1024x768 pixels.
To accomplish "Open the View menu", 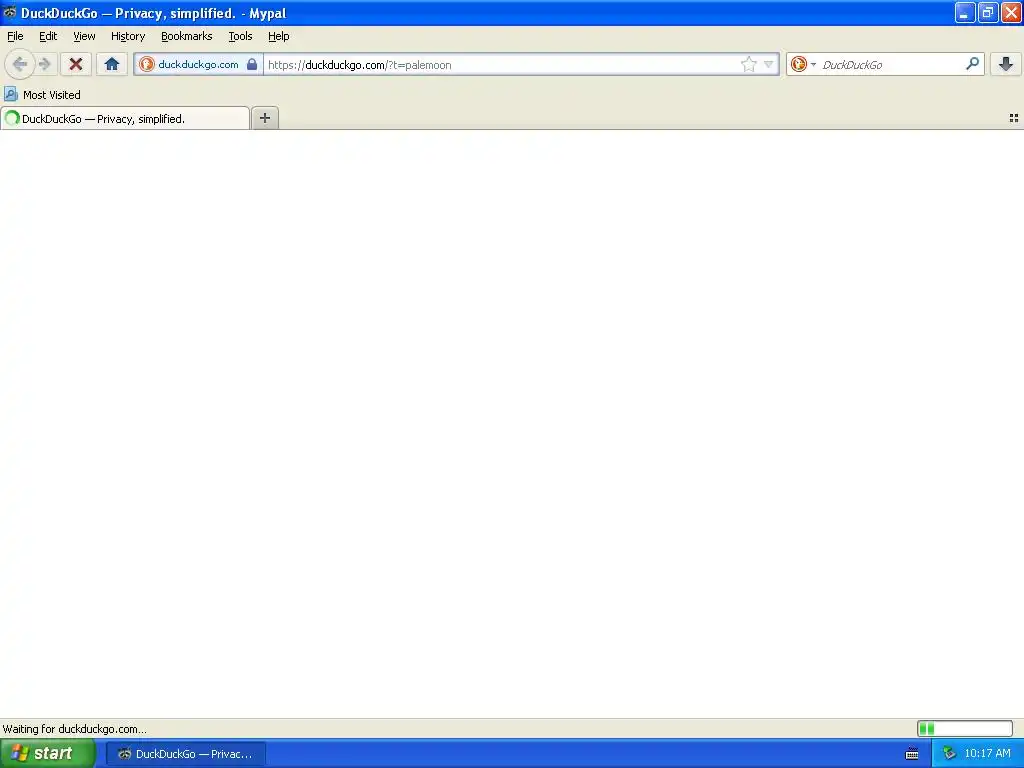I will 84,36.
